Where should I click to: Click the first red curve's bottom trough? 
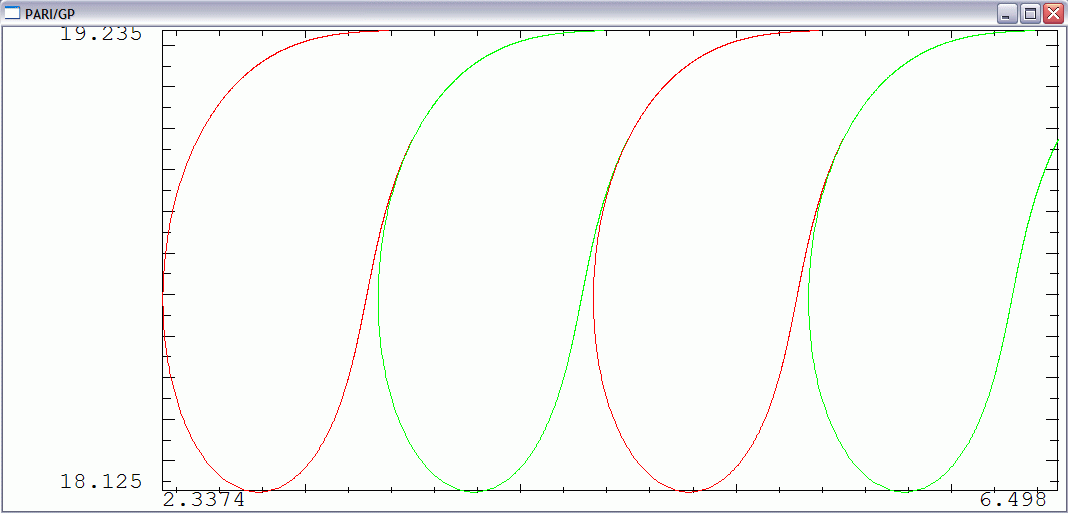click(258, 491)
